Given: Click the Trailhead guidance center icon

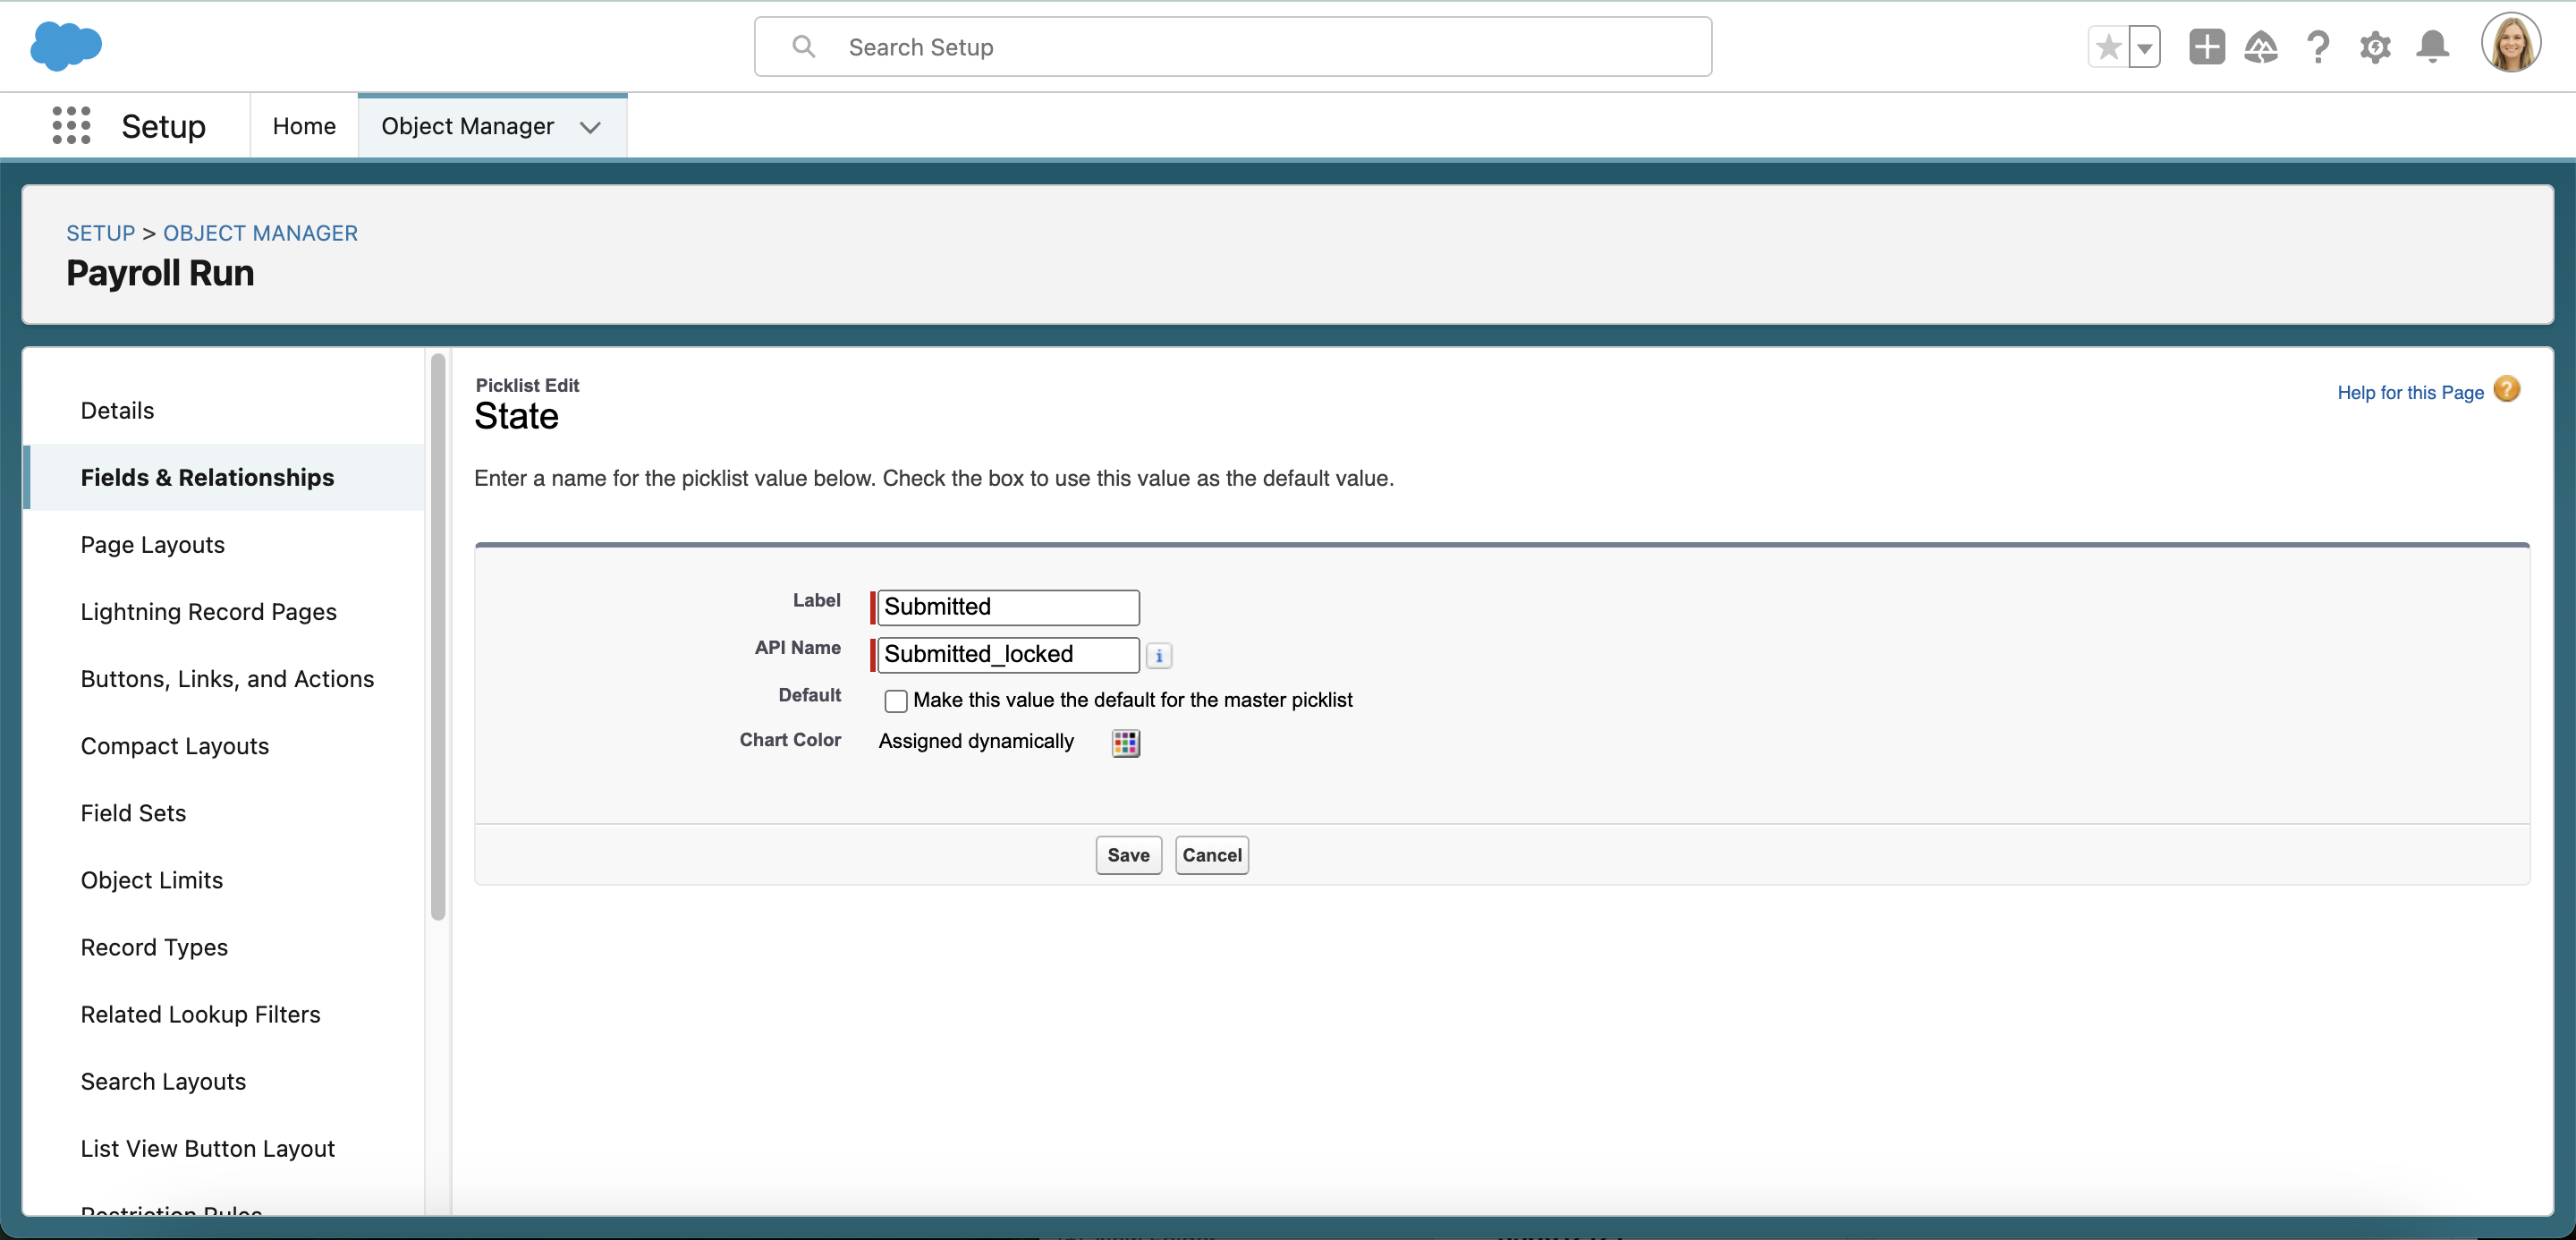Looking at the screenshot, I should 2262,46.
